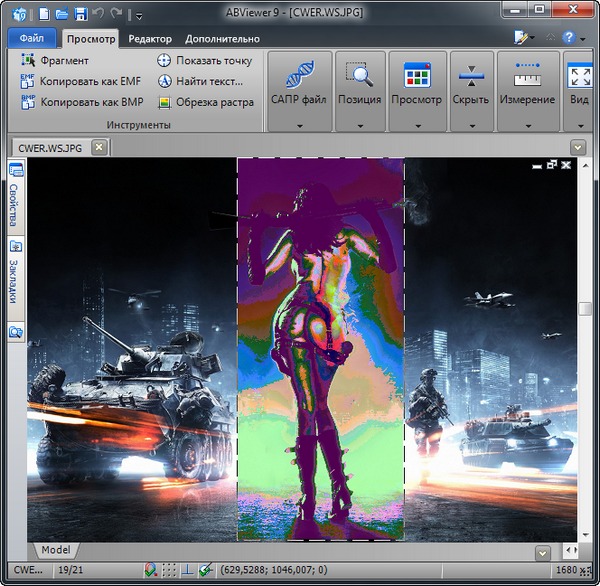This screenshot has width=600, height=586.
Task: Expand the Позиция group dropdown
Action: (x=359, y=126)
